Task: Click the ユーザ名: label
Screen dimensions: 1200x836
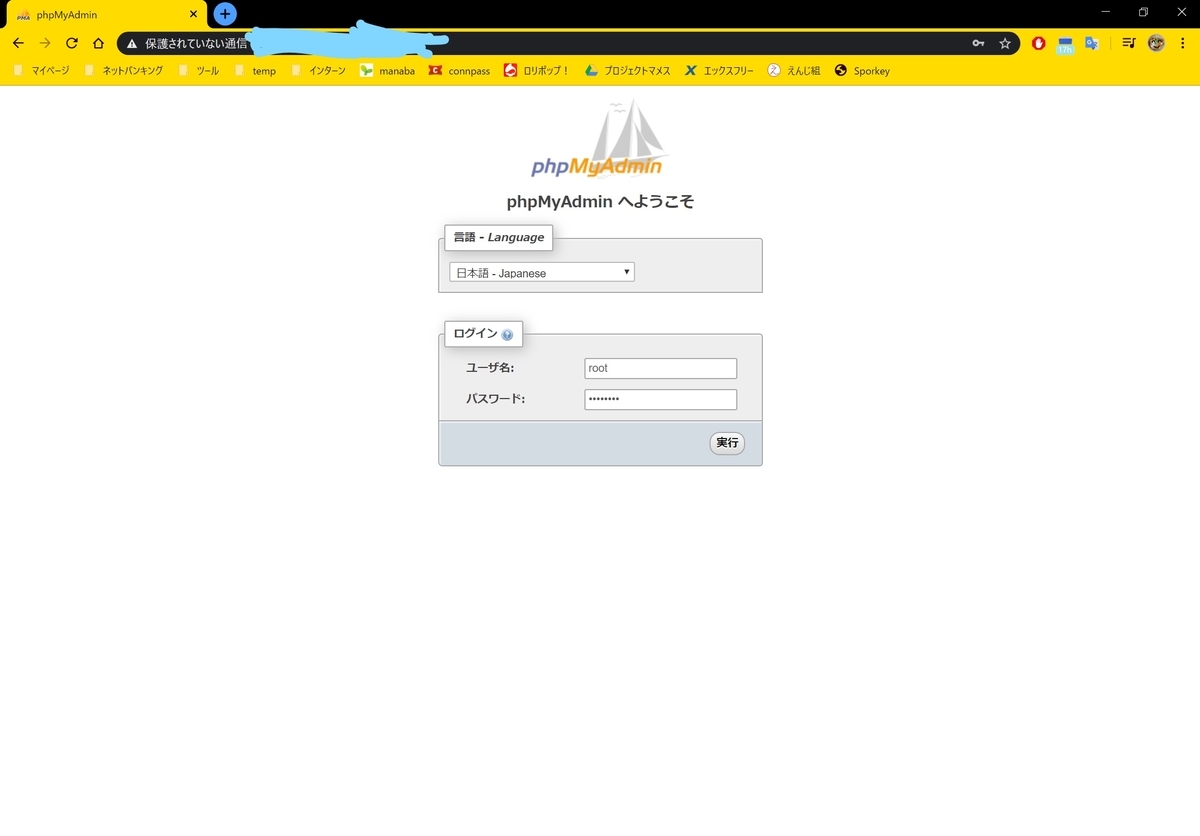Action: pyautogui.click(x=490, y=369)
